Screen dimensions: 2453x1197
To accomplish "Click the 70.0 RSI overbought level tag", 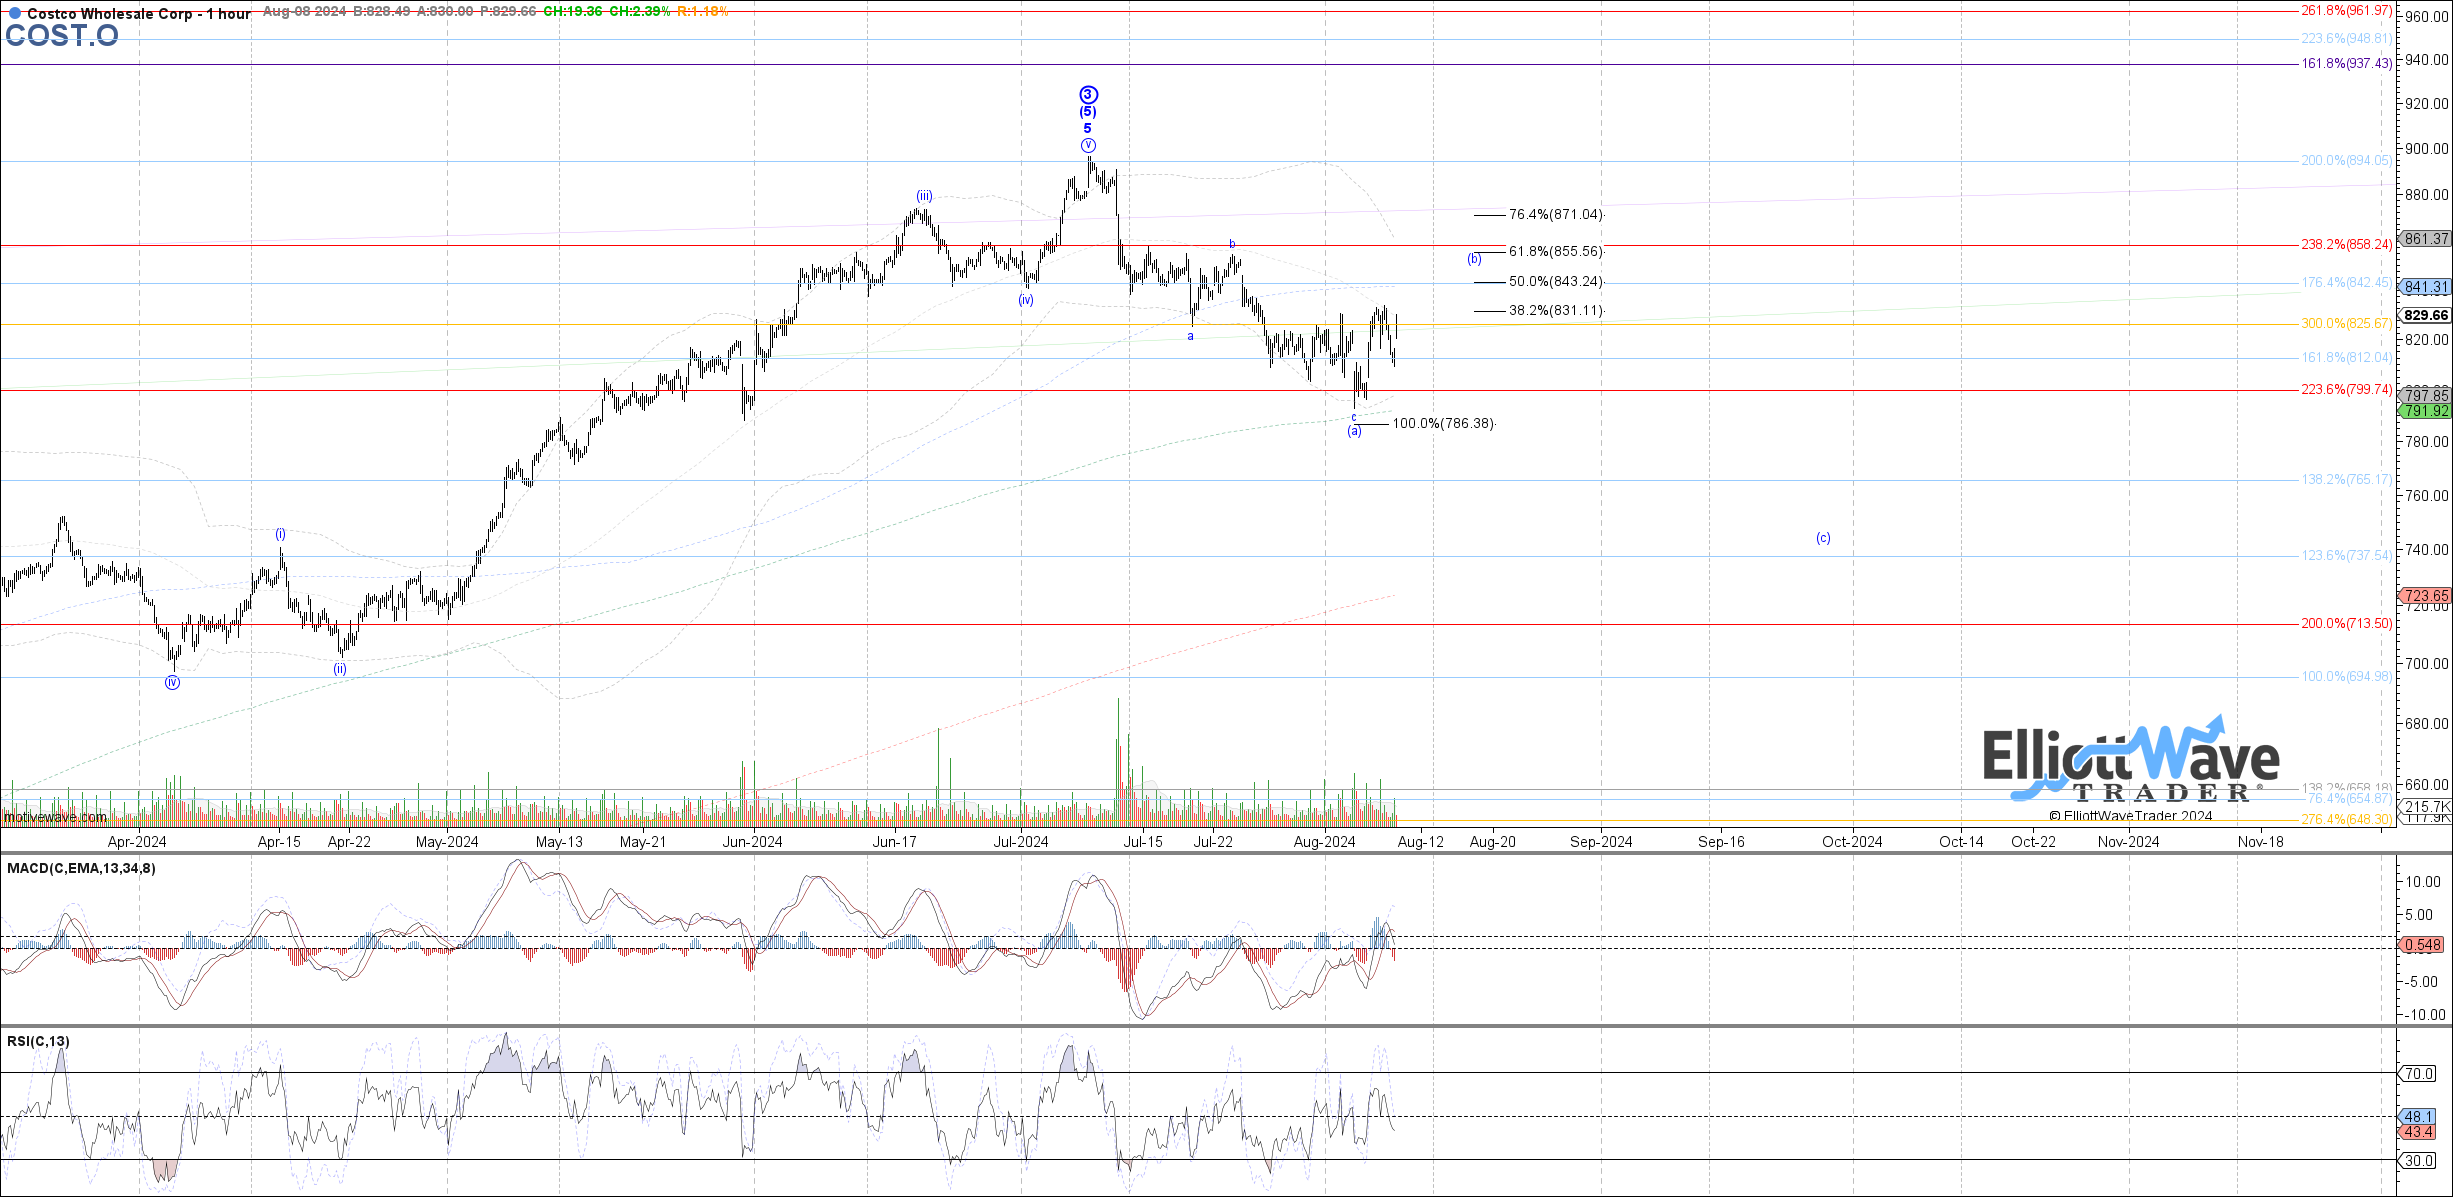I will tap(2418, 1074).
